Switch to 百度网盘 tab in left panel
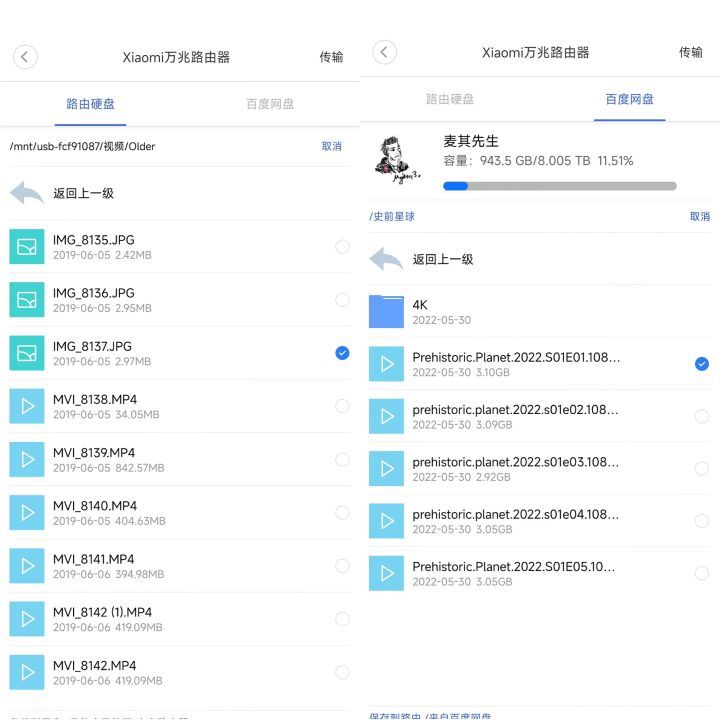Viewport: 720px width, 720px height. [270, 103]
